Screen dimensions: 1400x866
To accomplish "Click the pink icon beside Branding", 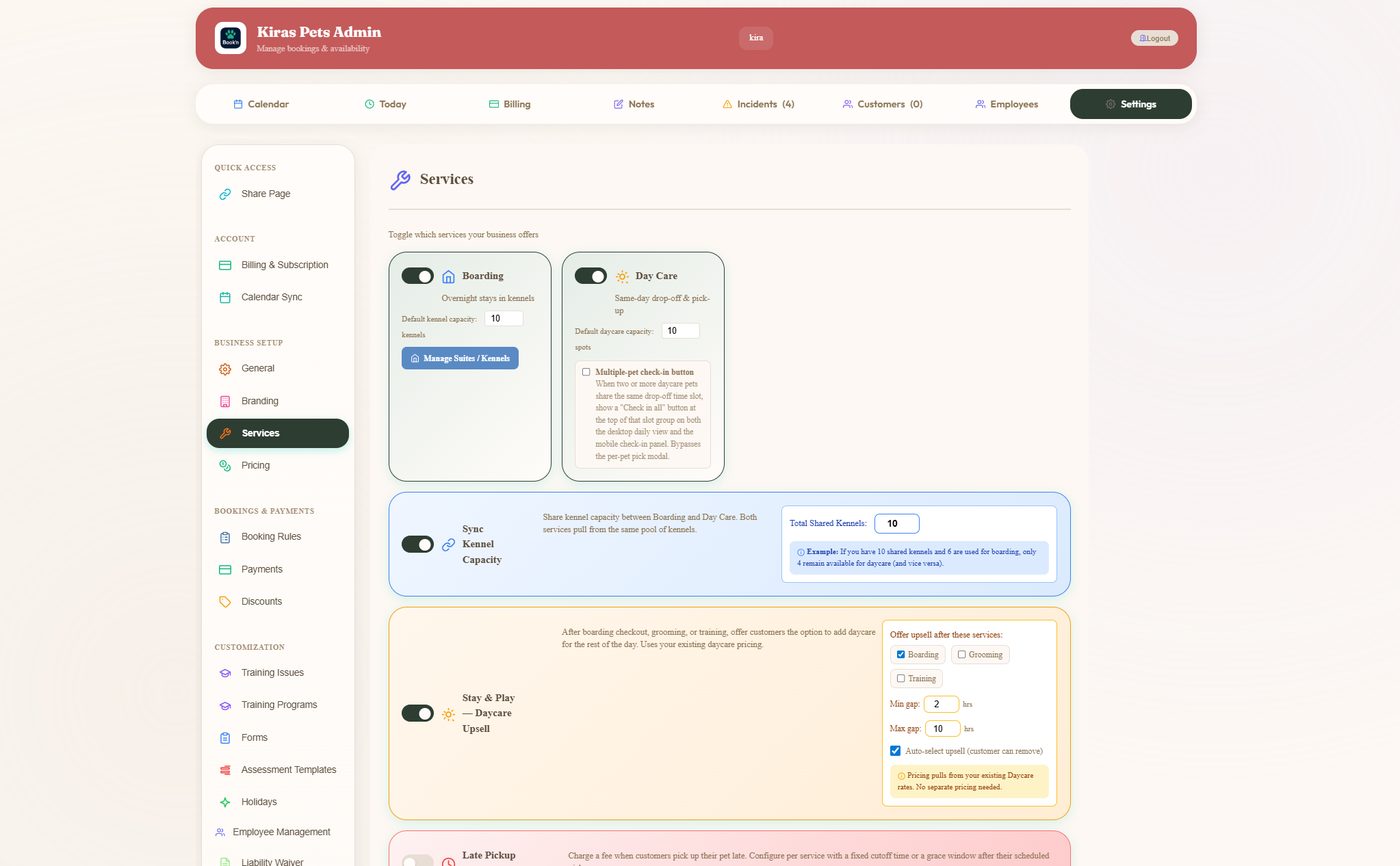I will tap(225, 401).
